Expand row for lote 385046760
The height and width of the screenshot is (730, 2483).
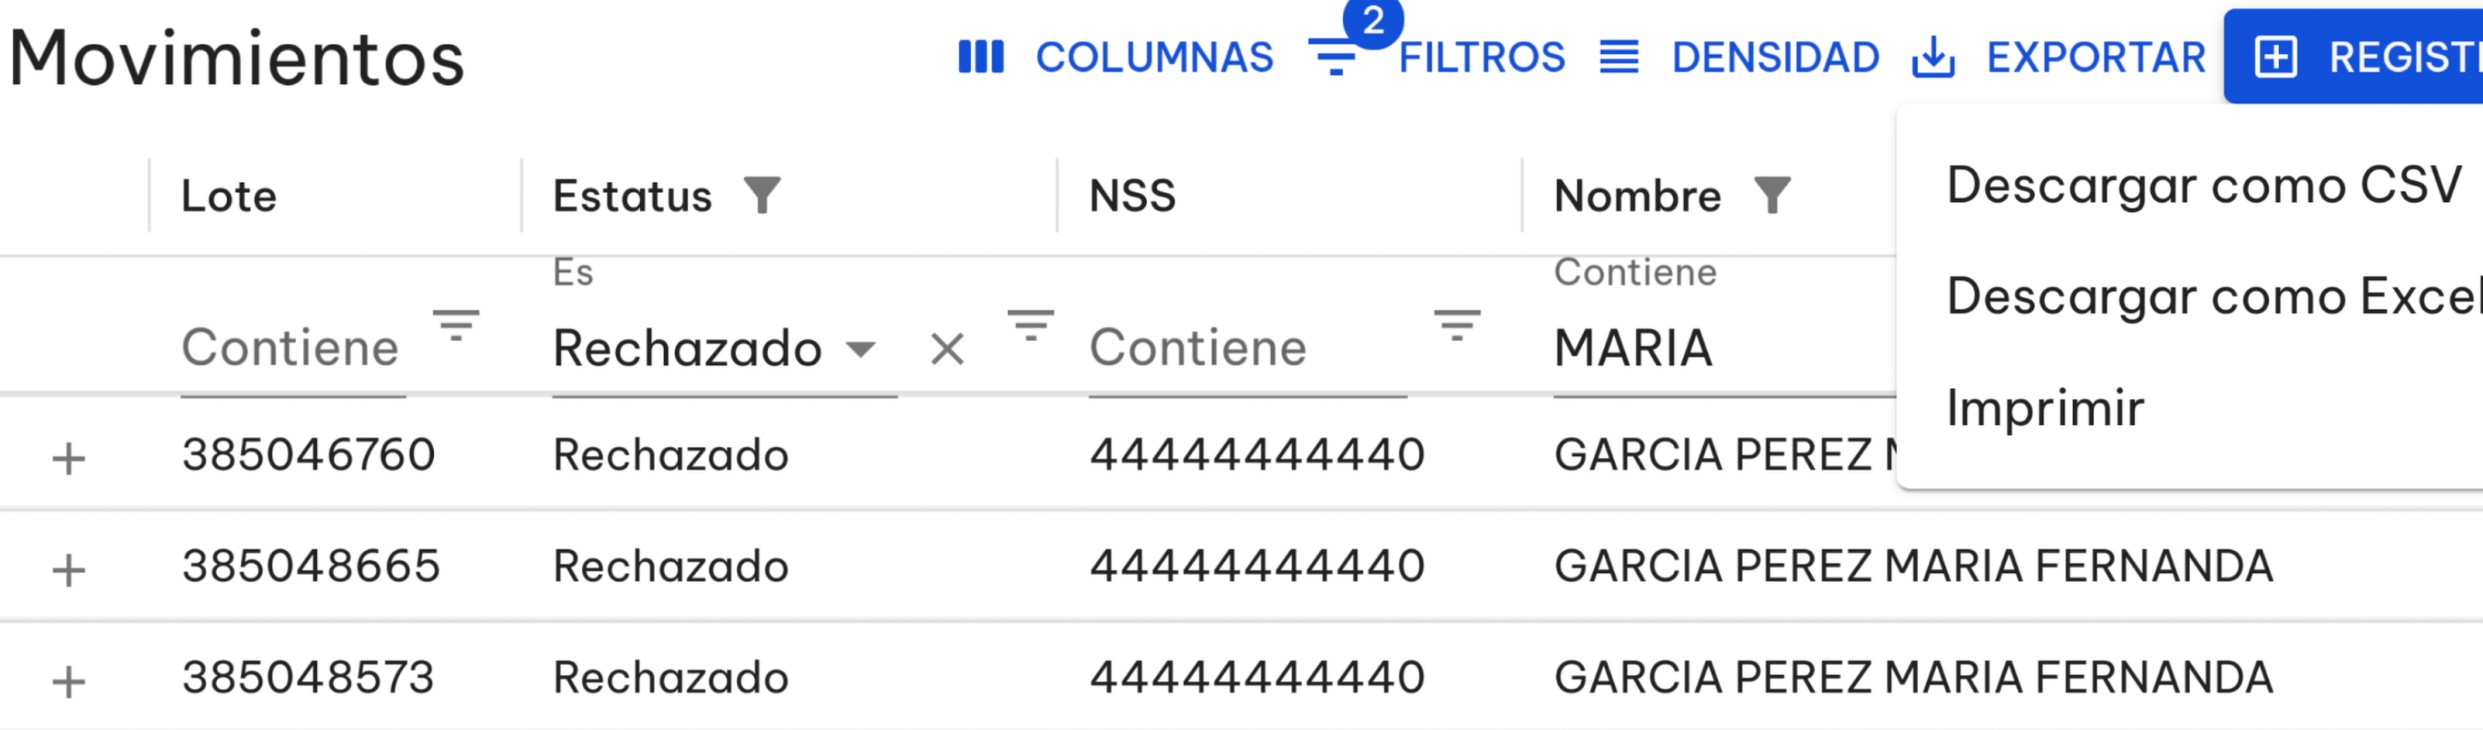point(68,459)
